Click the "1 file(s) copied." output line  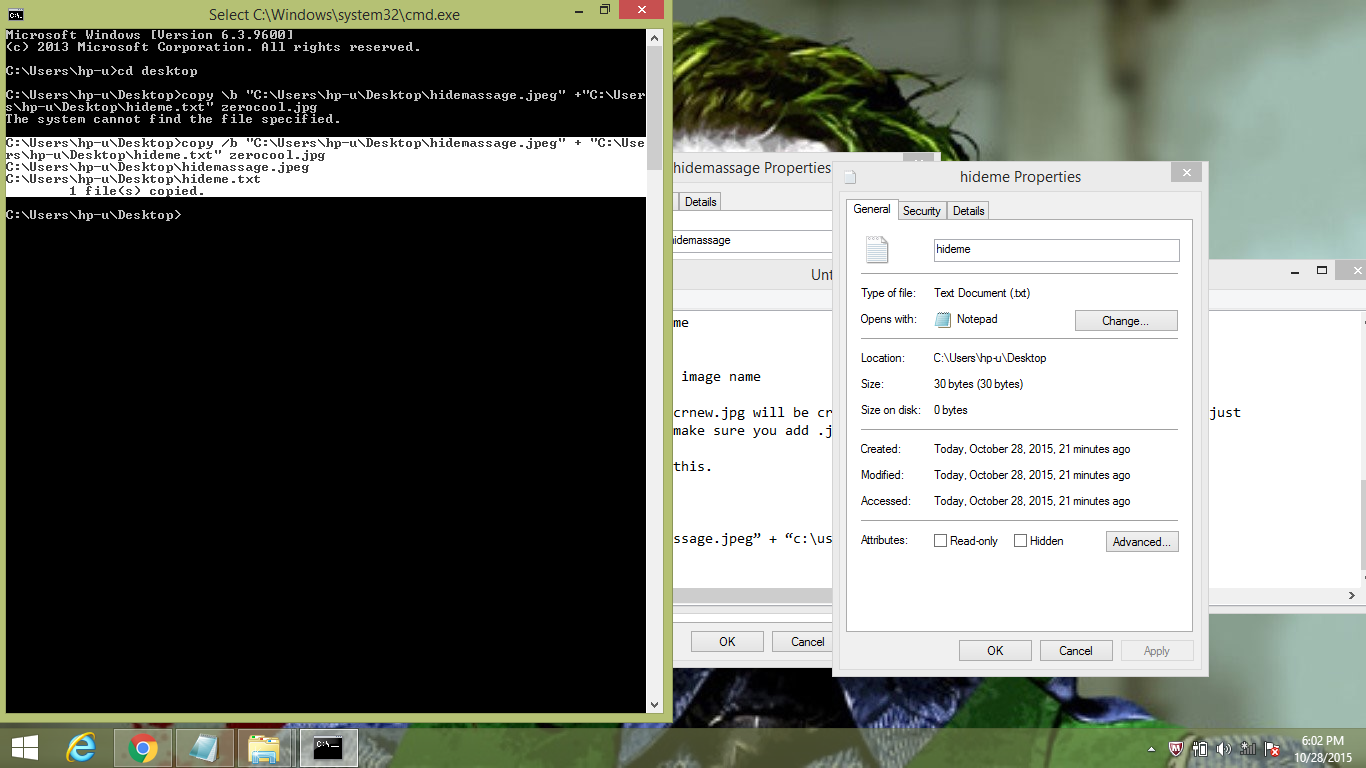pos(137,191)
